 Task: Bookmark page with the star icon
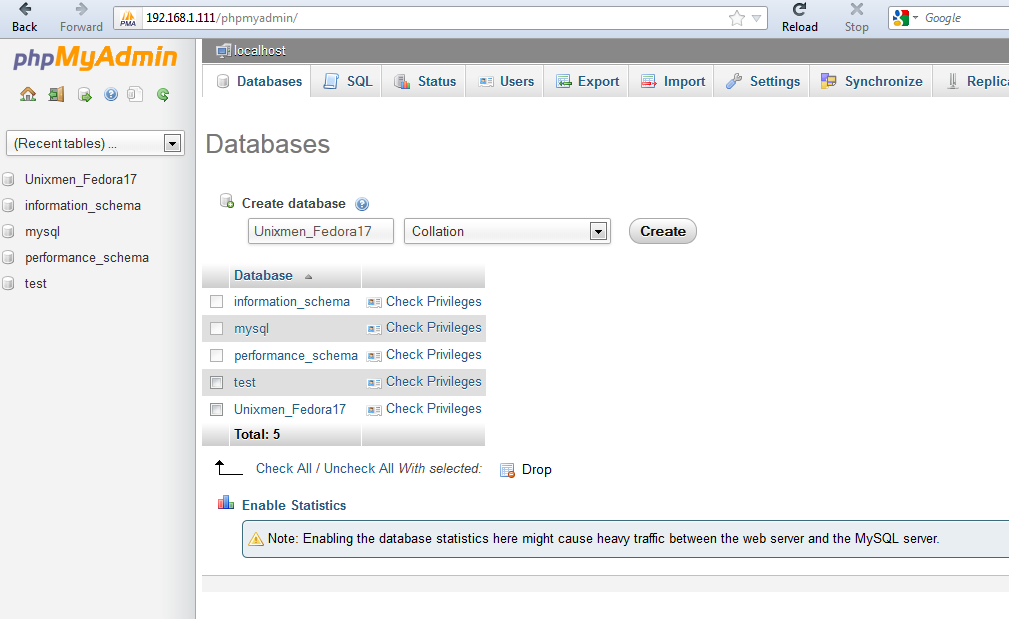coord(737,18)
